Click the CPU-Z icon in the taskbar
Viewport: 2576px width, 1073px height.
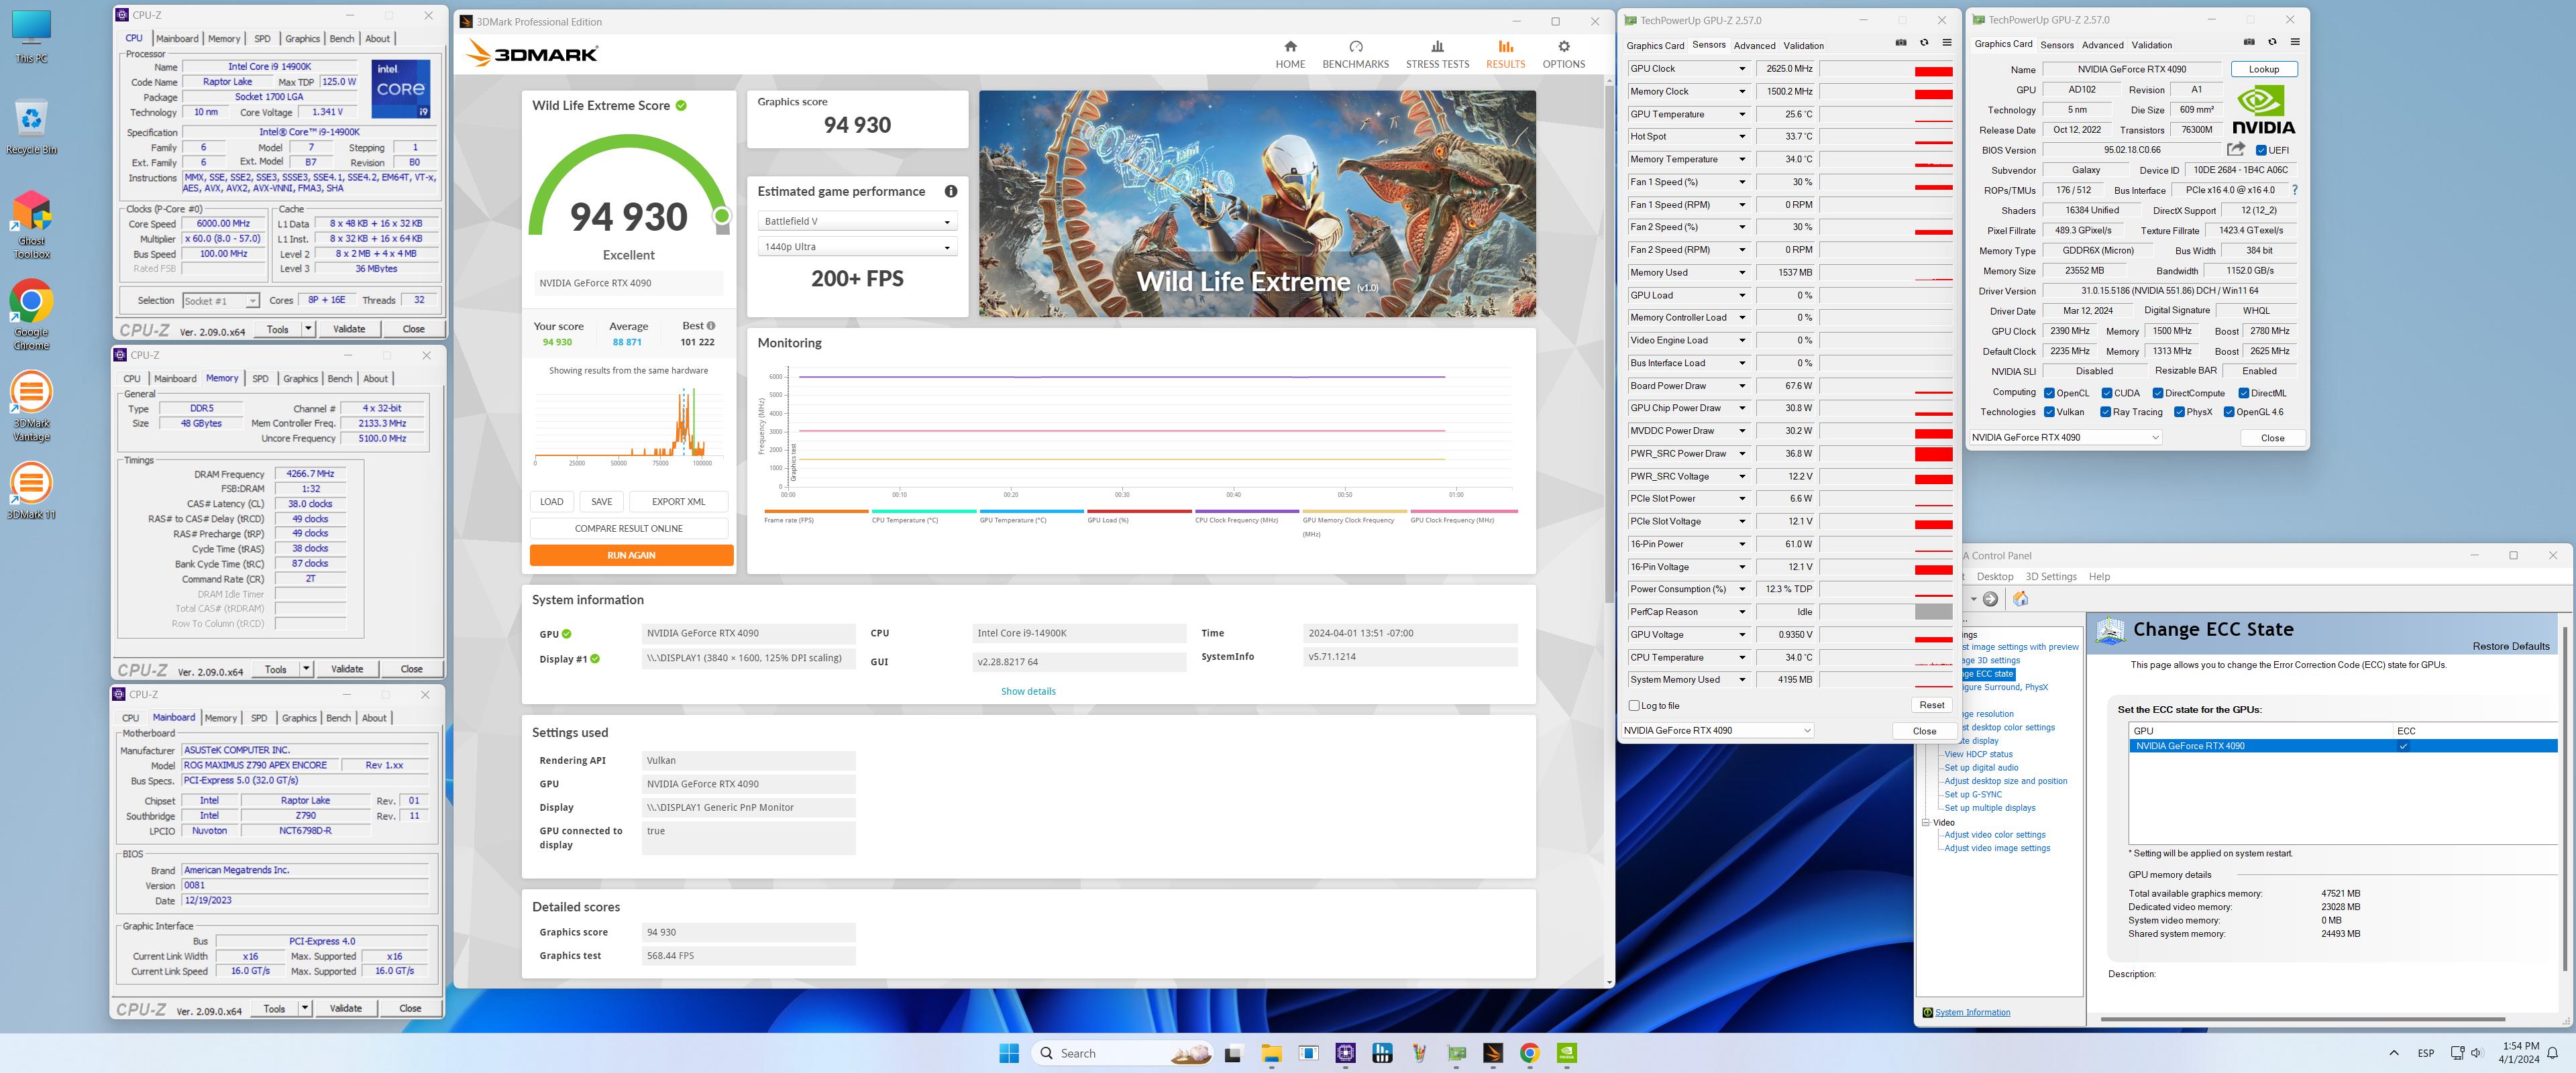coord(1345,1053)
